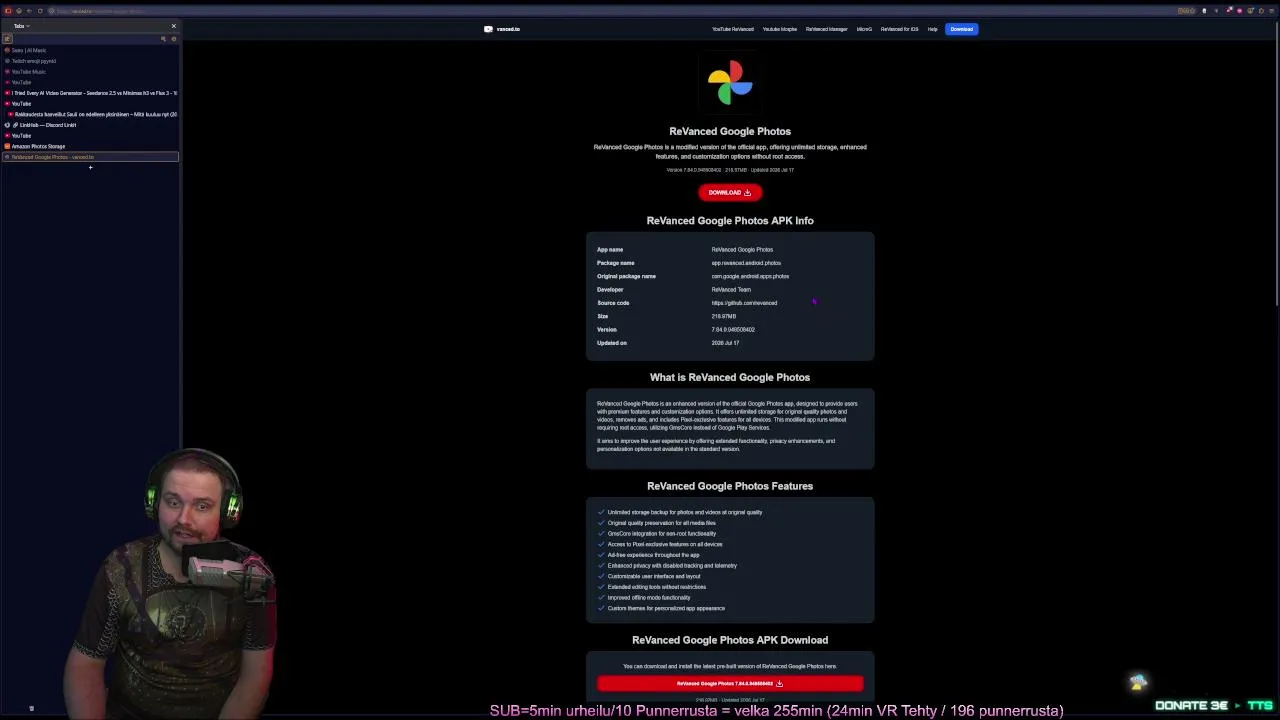Switch to the Amazon Photos Storage tab
The height and width of the screenshot is (720, 1280).
[90, 146]
